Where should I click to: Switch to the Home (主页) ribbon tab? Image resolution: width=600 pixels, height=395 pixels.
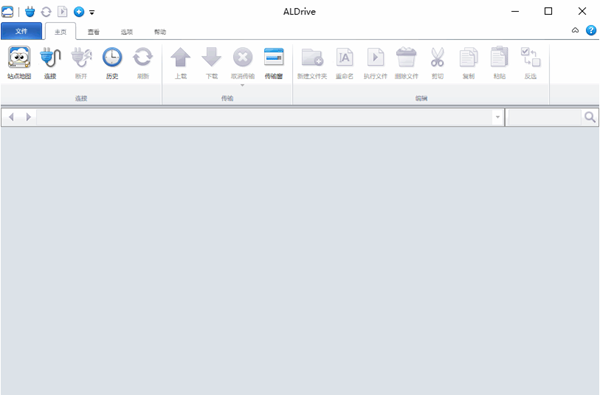pyautogui.click(x=60, y=32)
